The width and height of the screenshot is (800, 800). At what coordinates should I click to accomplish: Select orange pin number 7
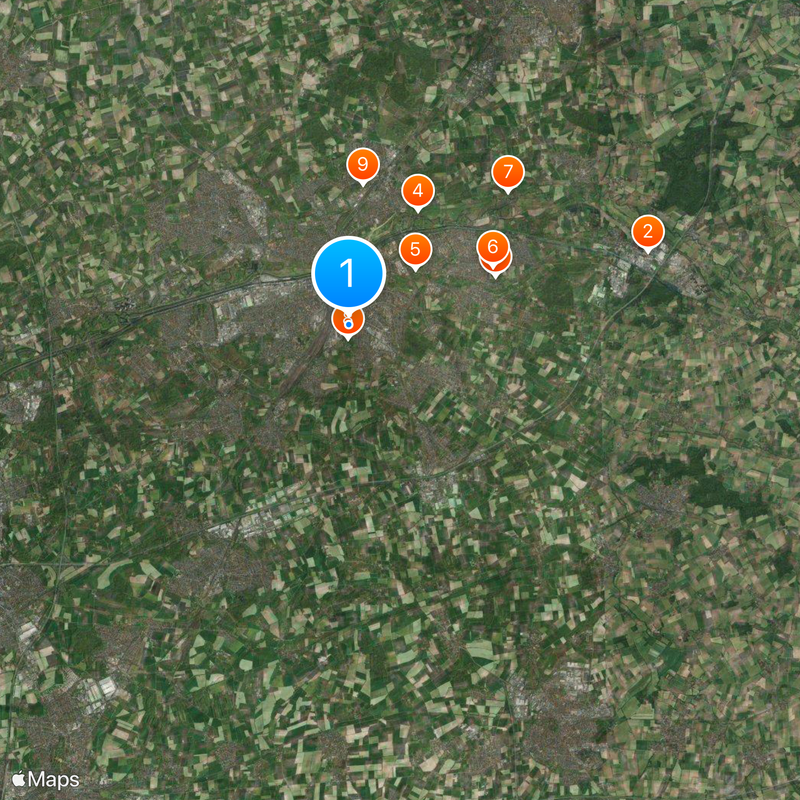[508, 172]
